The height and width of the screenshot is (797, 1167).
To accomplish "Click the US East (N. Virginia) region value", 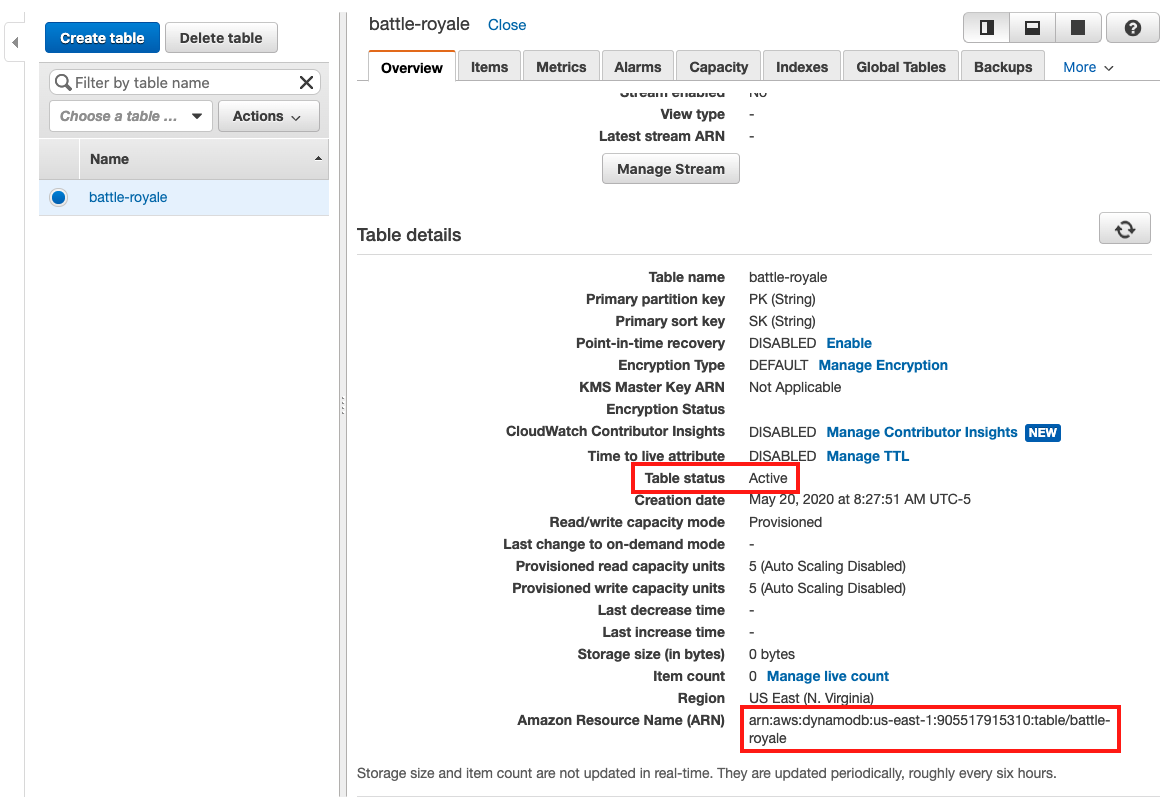I will point(811,698).
